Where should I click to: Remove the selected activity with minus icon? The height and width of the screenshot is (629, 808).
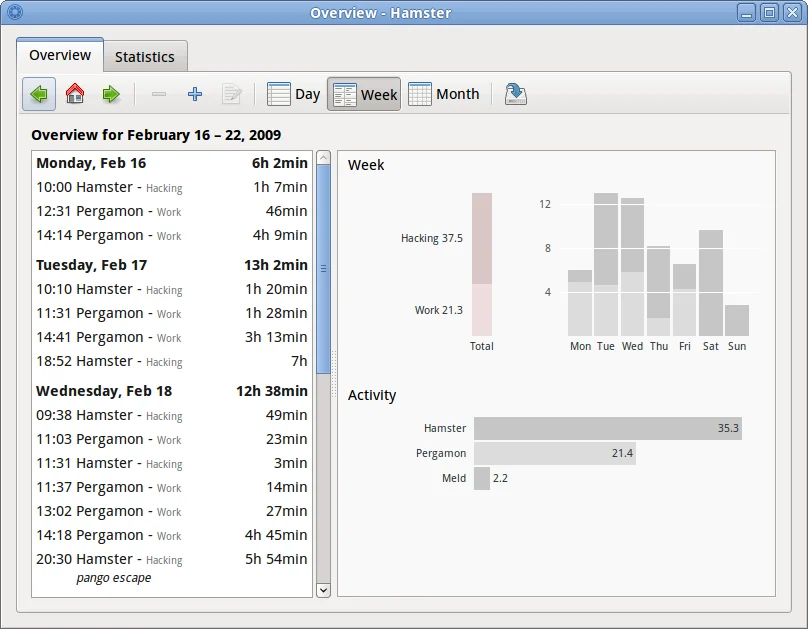click(158, 95)
